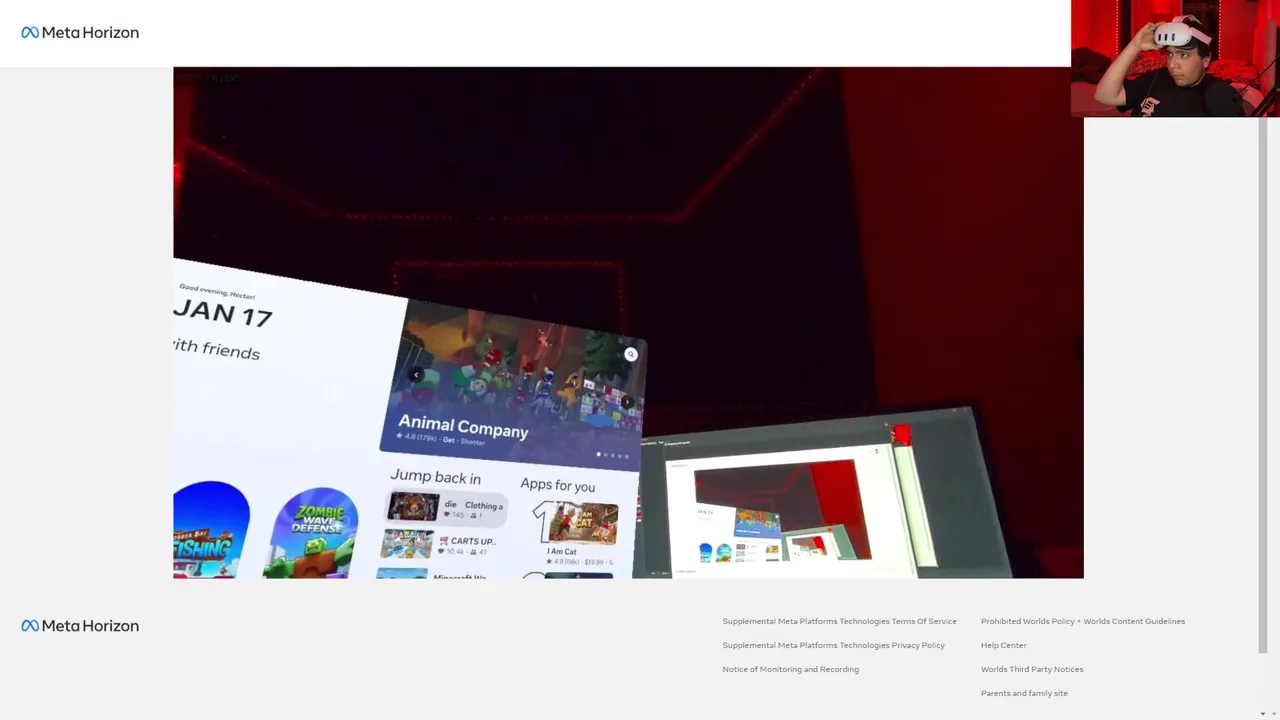Screen dimensions: 1280x720
Task: Click the webcam overlay of the streamer
Action: [x=1175, y=58]
